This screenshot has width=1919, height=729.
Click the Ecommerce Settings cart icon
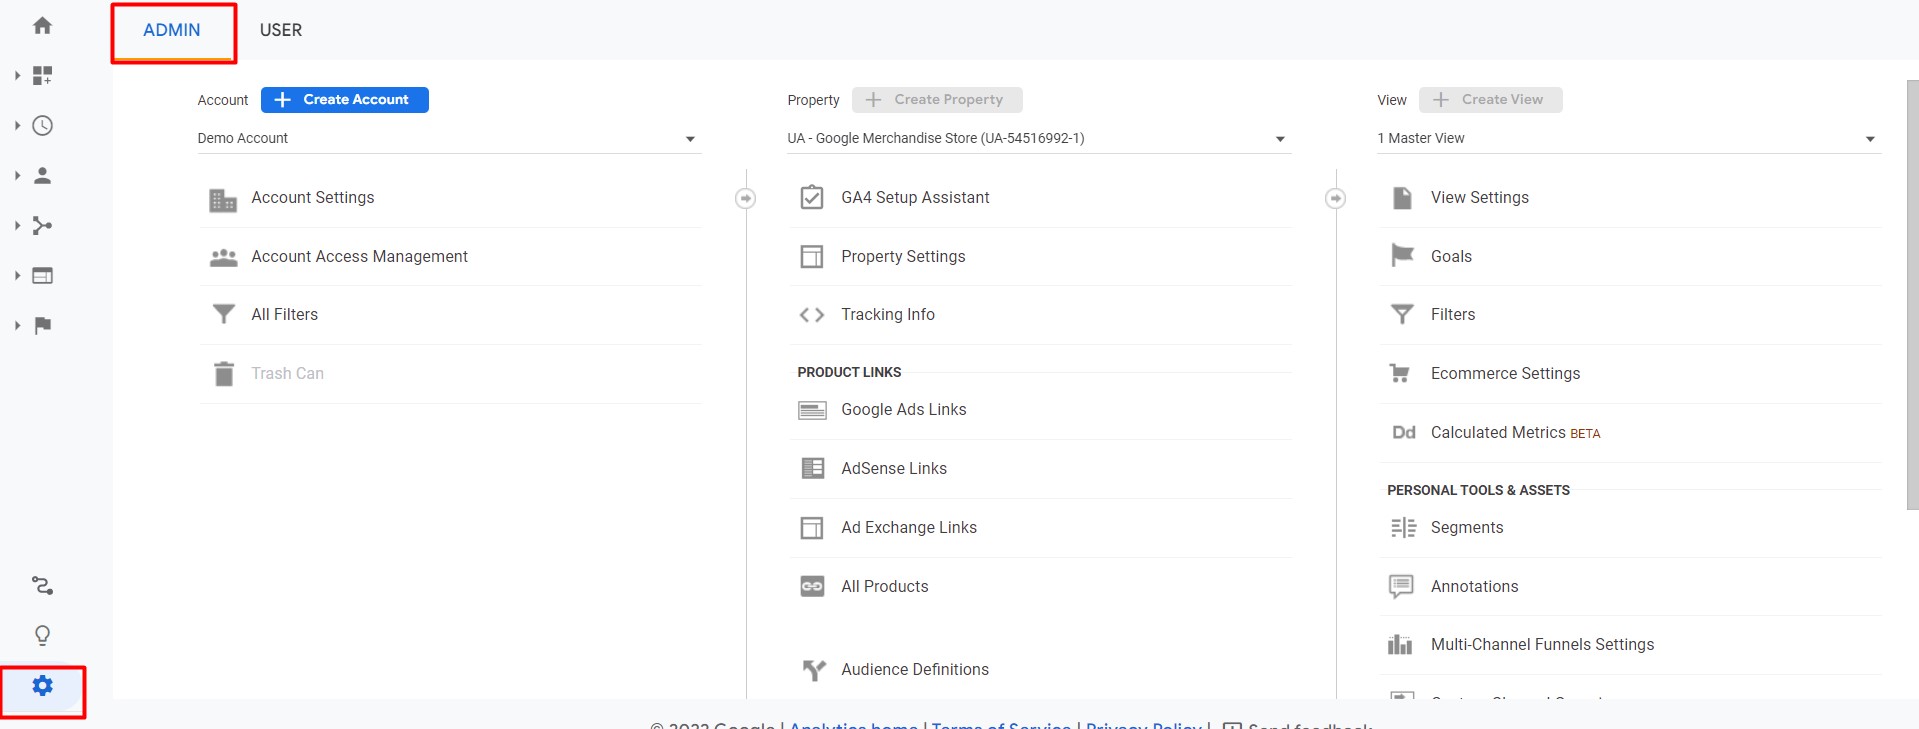point(1400,374)
